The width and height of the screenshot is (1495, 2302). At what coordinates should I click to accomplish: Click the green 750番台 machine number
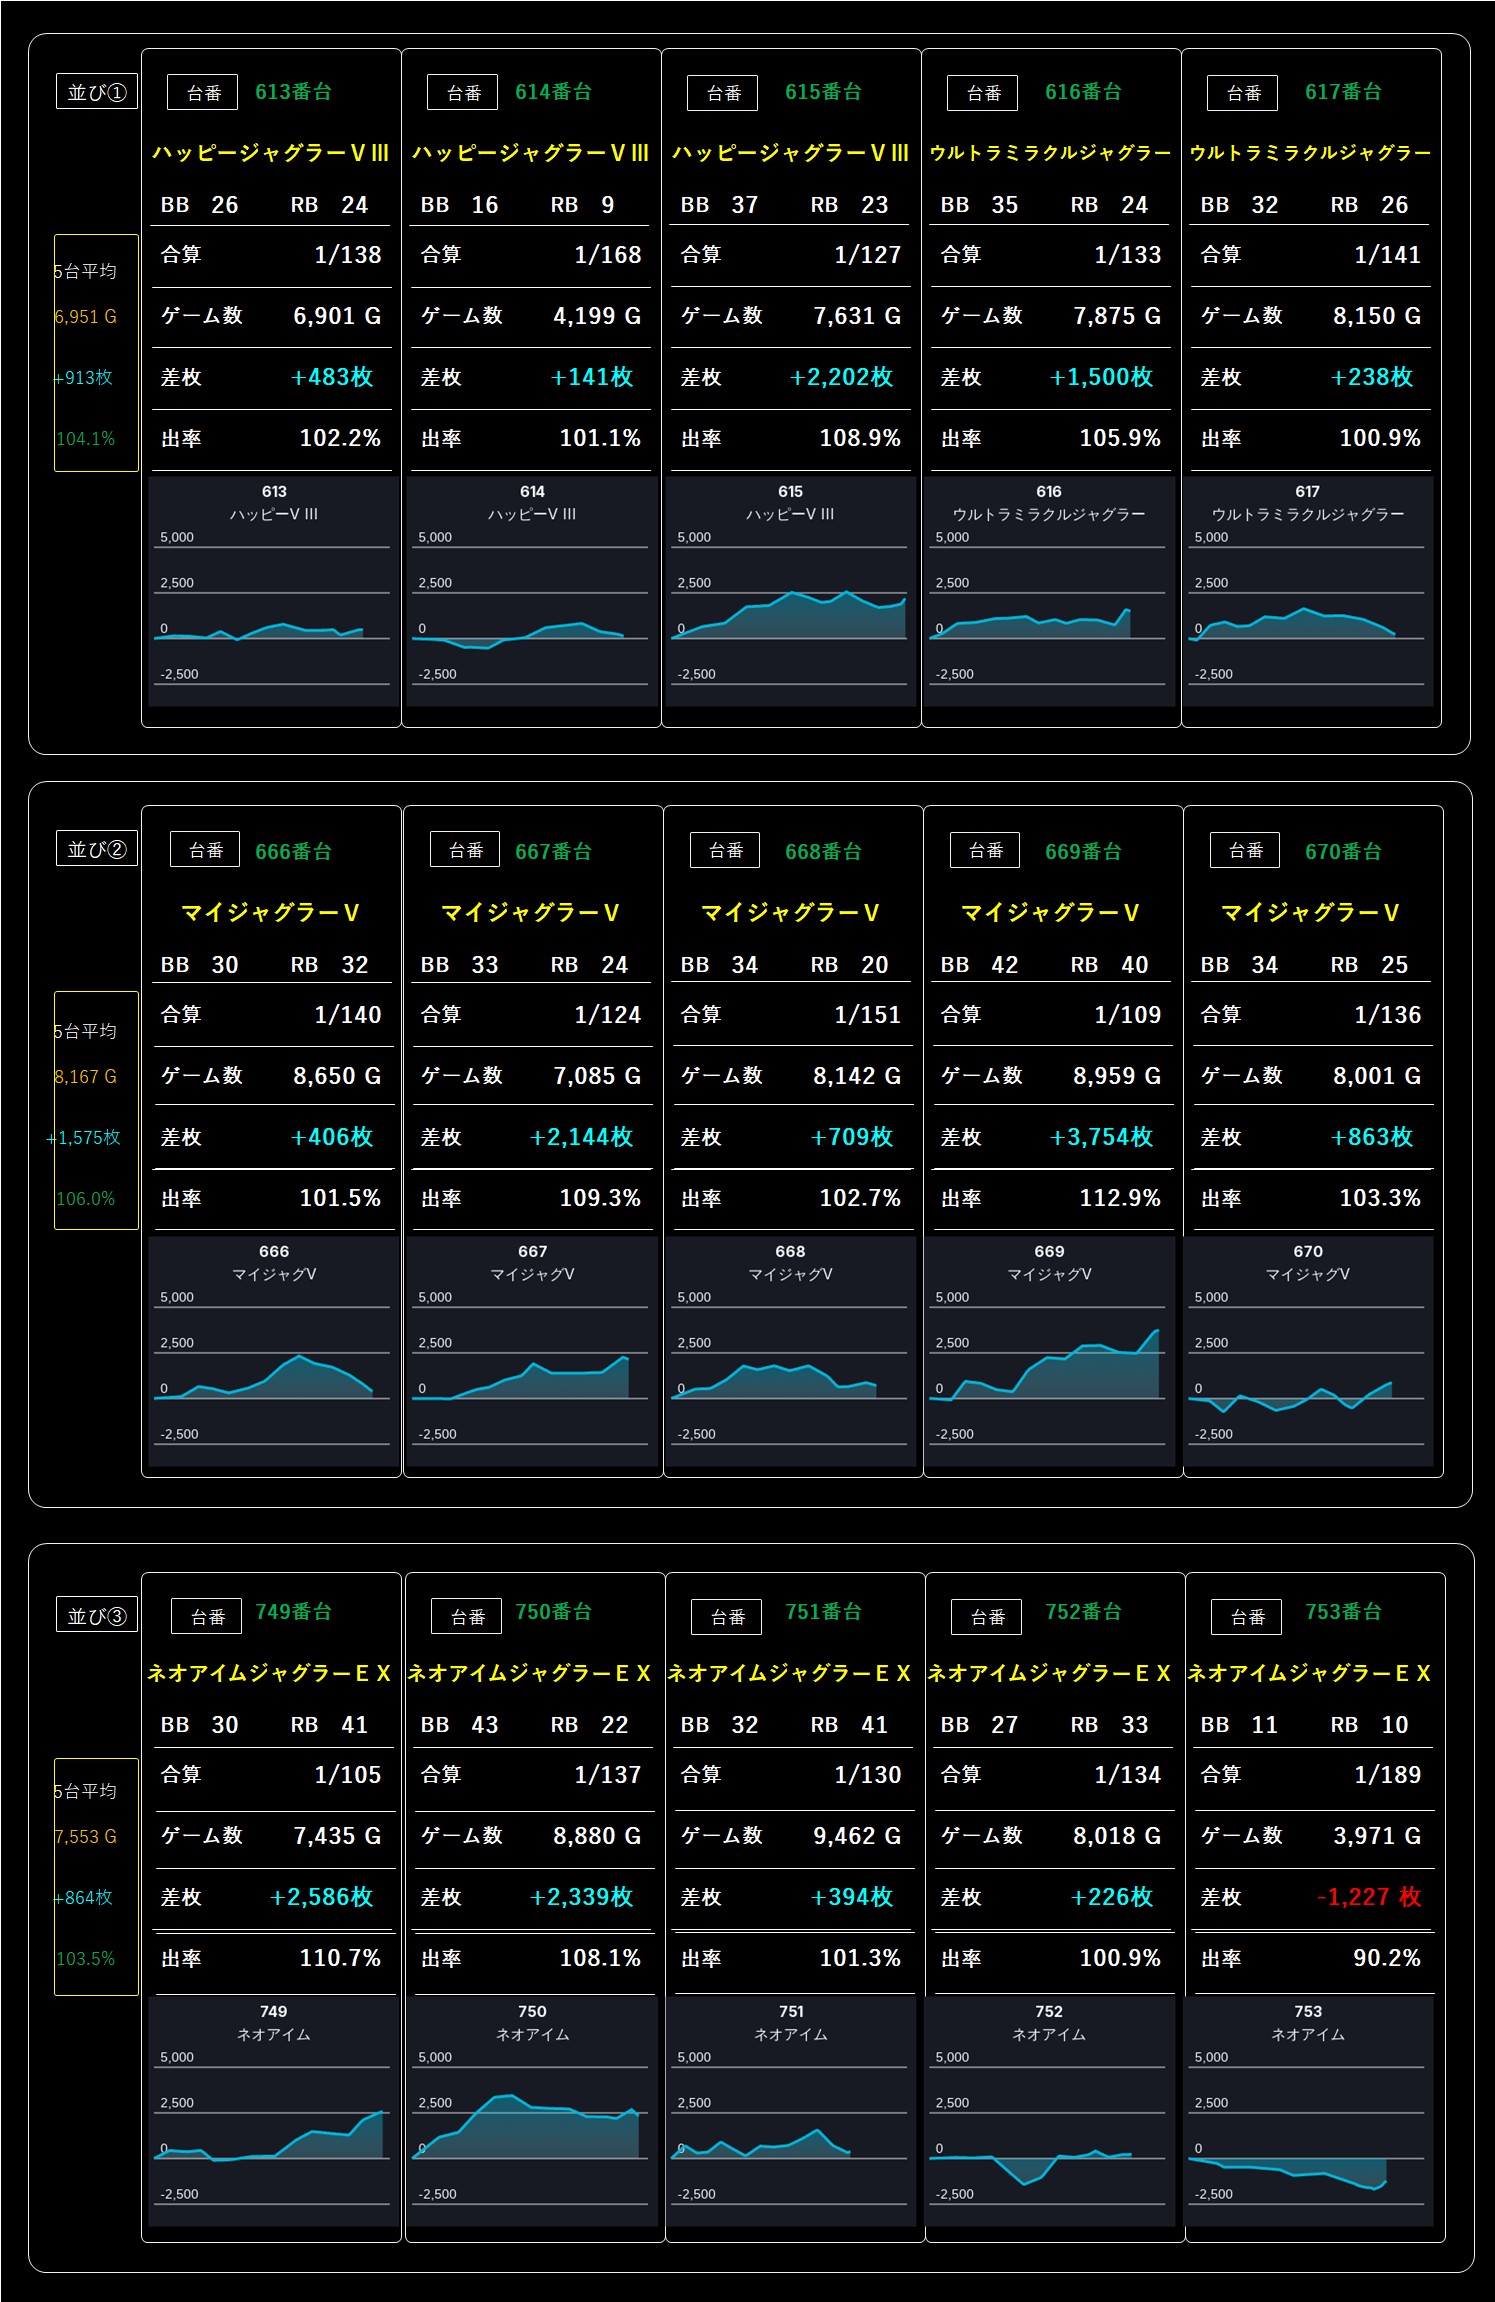click(553, 1612)
